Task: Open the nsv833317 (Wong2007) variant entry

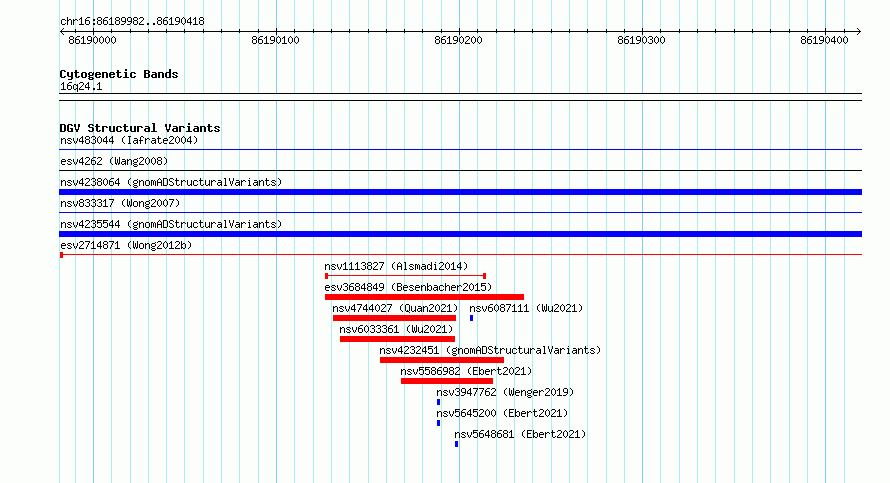Action: (x=120, y=203)
